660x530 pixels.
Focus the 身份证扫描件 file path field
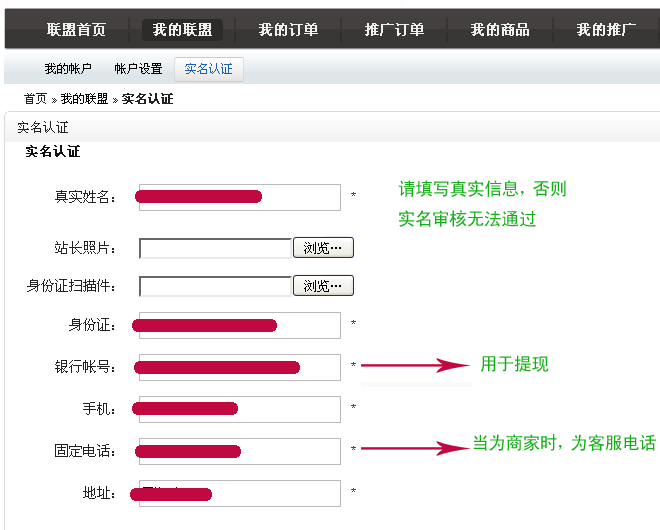215,286
